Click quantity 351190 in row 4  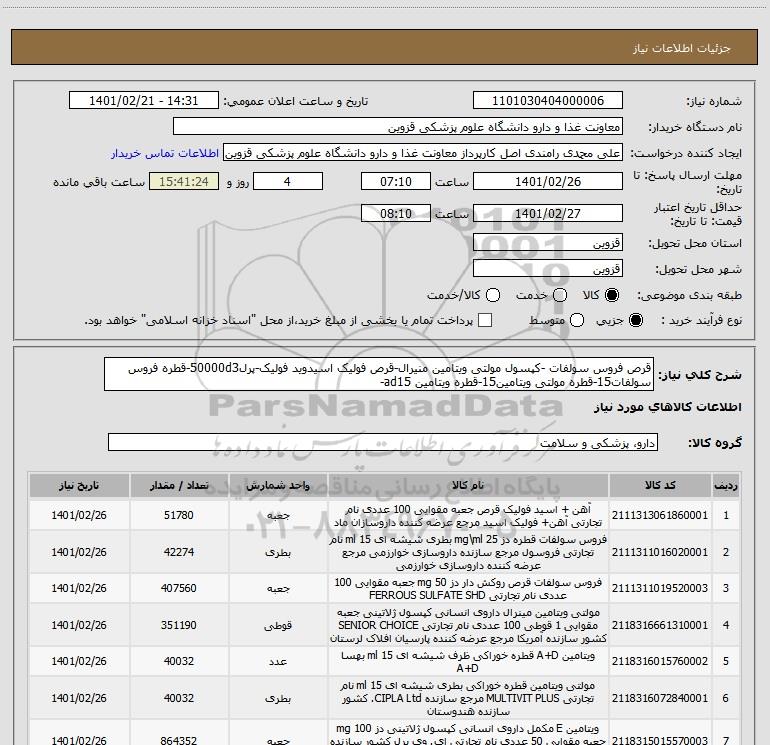(179, 625)
